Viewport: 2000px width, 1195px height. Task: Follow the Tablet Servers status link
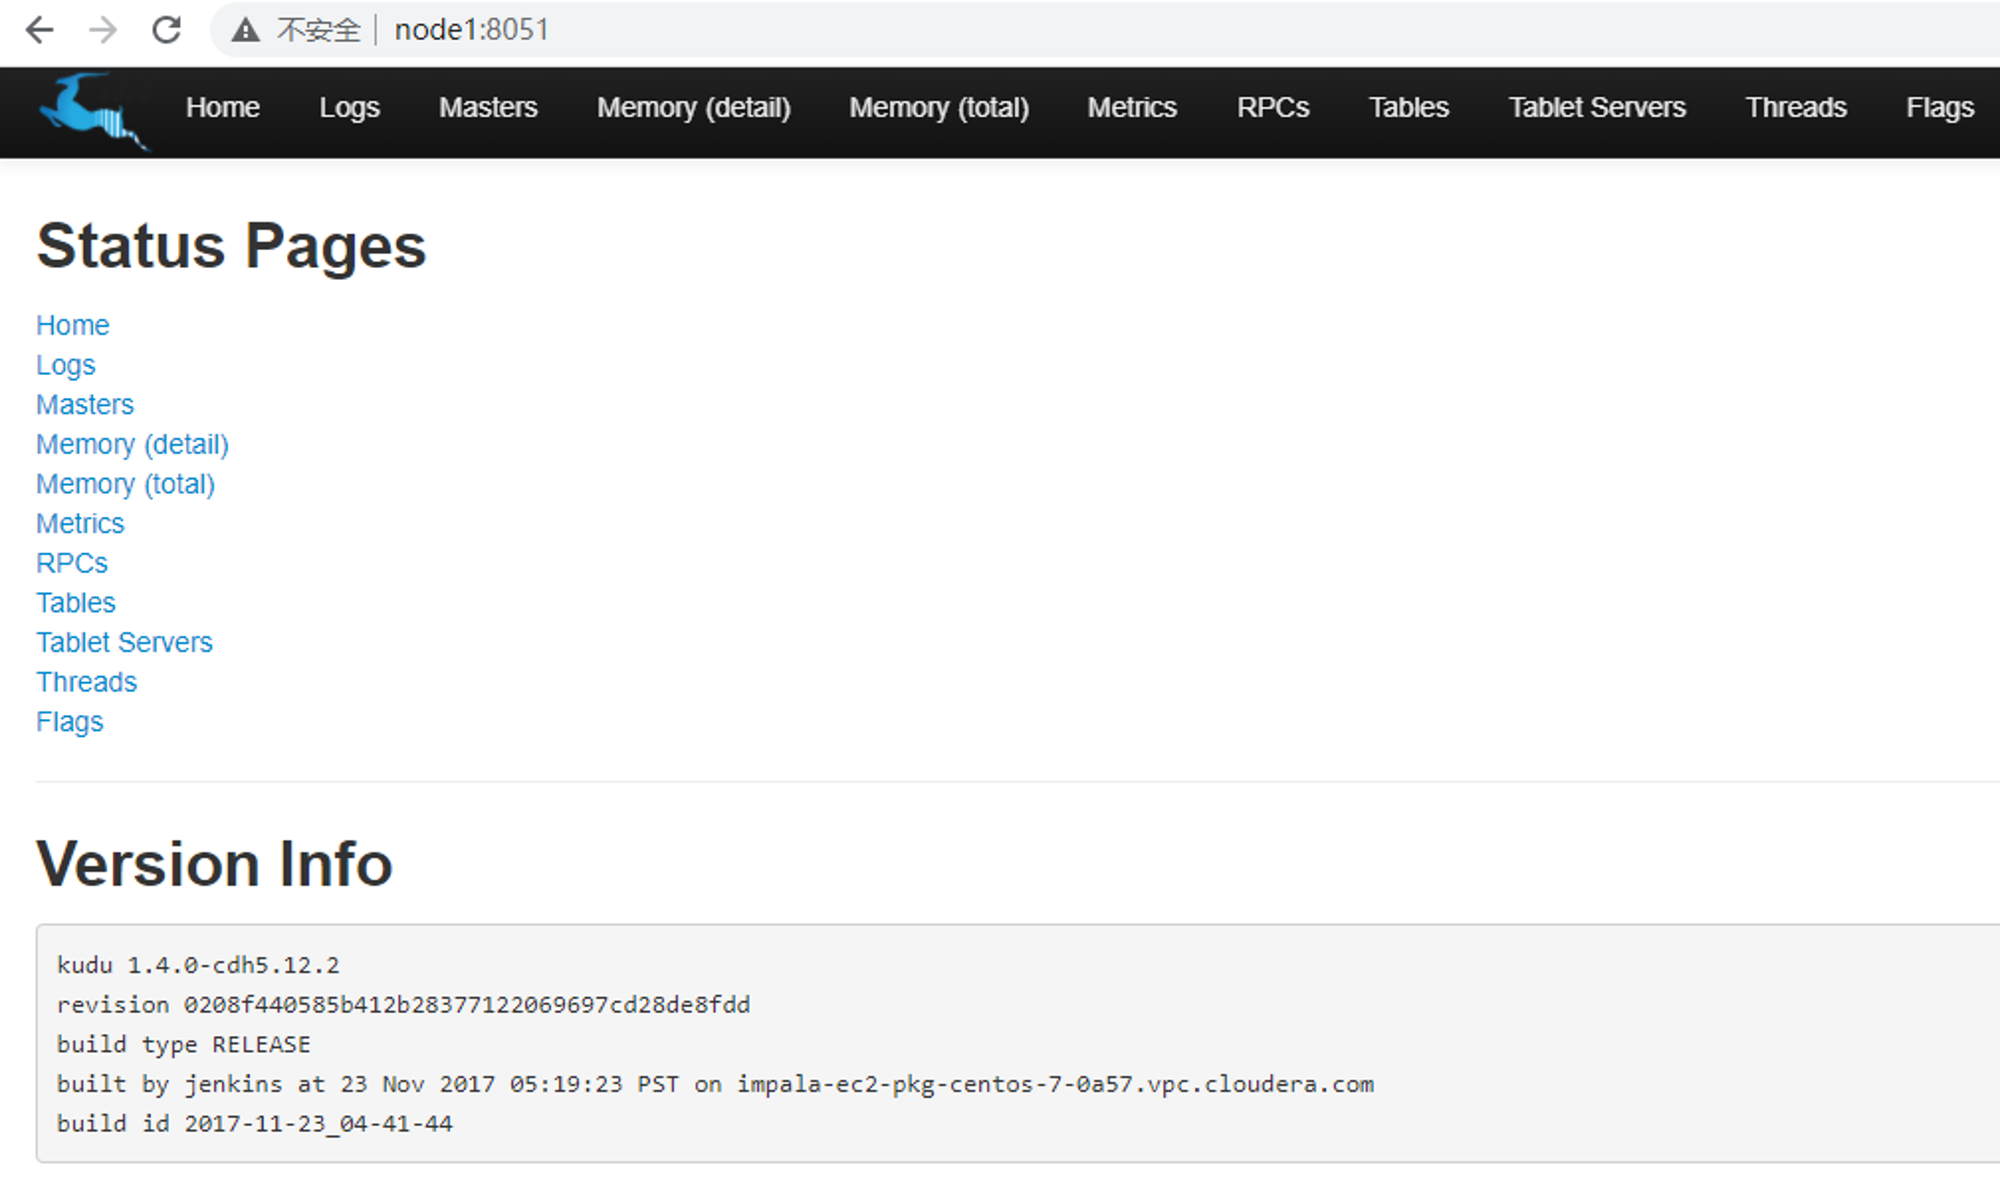tap(124, 642)
